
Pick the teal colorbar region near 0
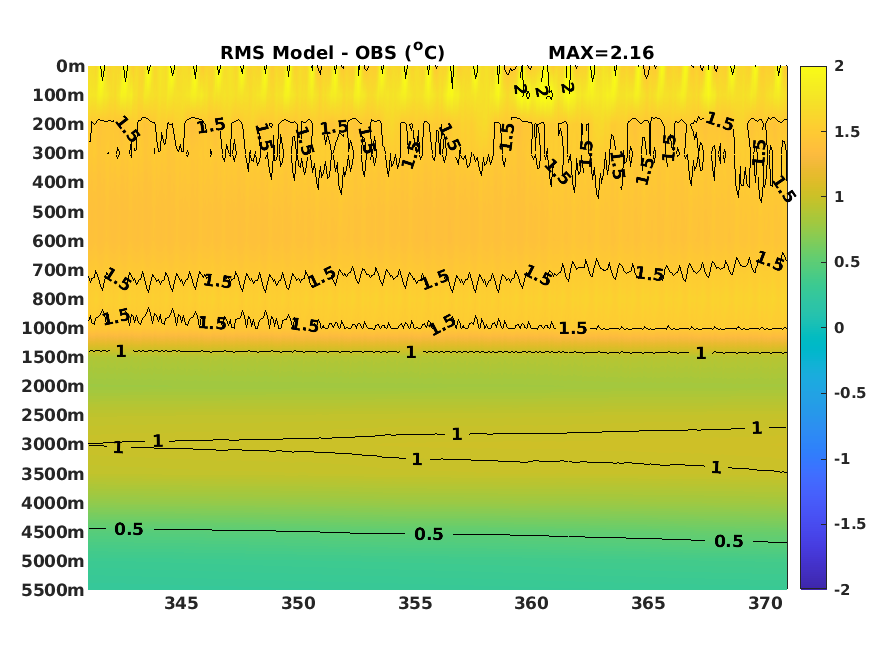tap(813, 328)
